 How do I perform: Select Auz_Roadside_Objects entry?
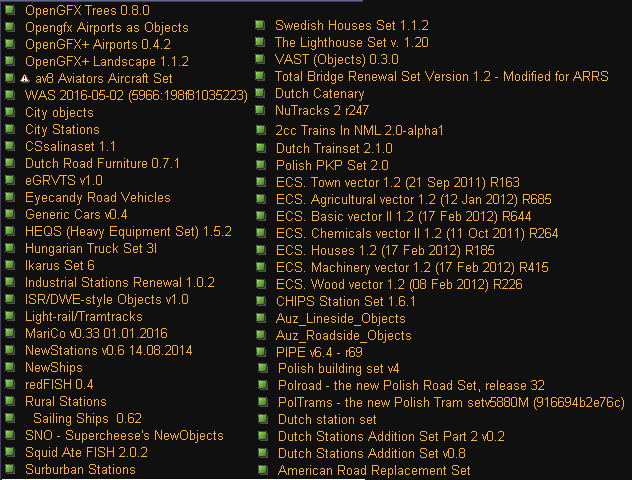[x=344, y=335]
